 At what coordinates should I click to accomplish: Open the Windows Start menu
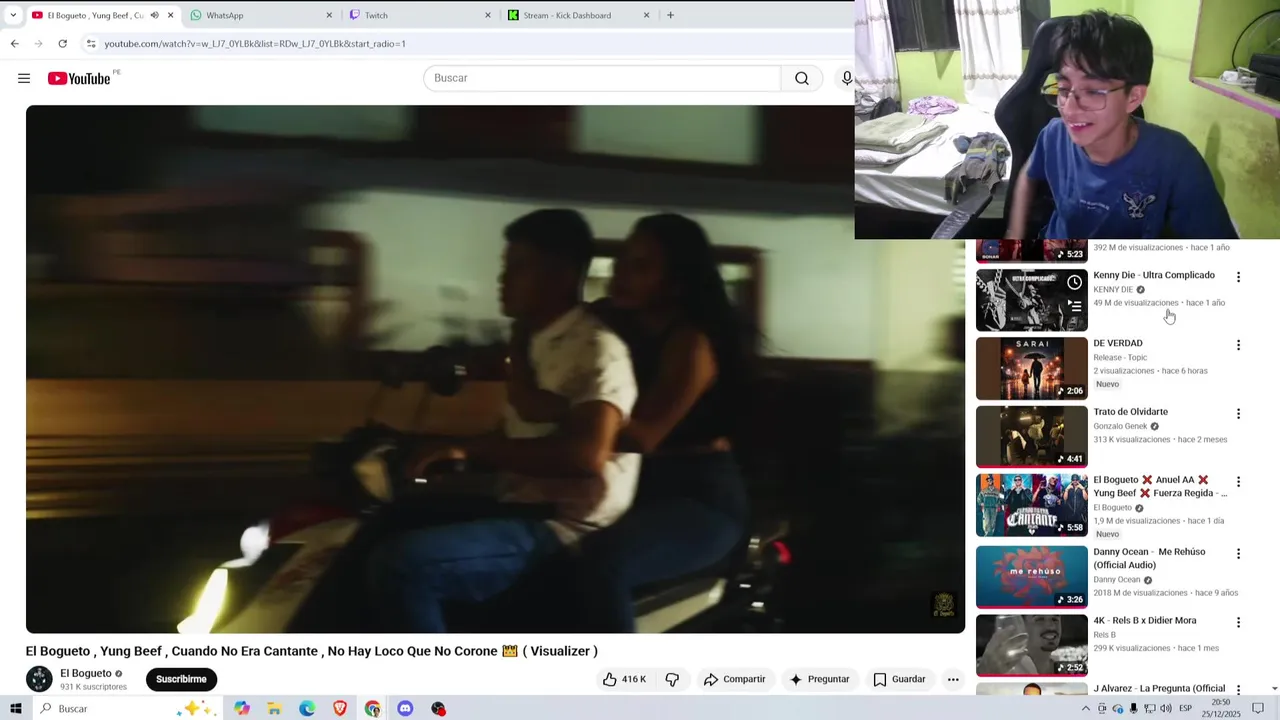point(15,708)
